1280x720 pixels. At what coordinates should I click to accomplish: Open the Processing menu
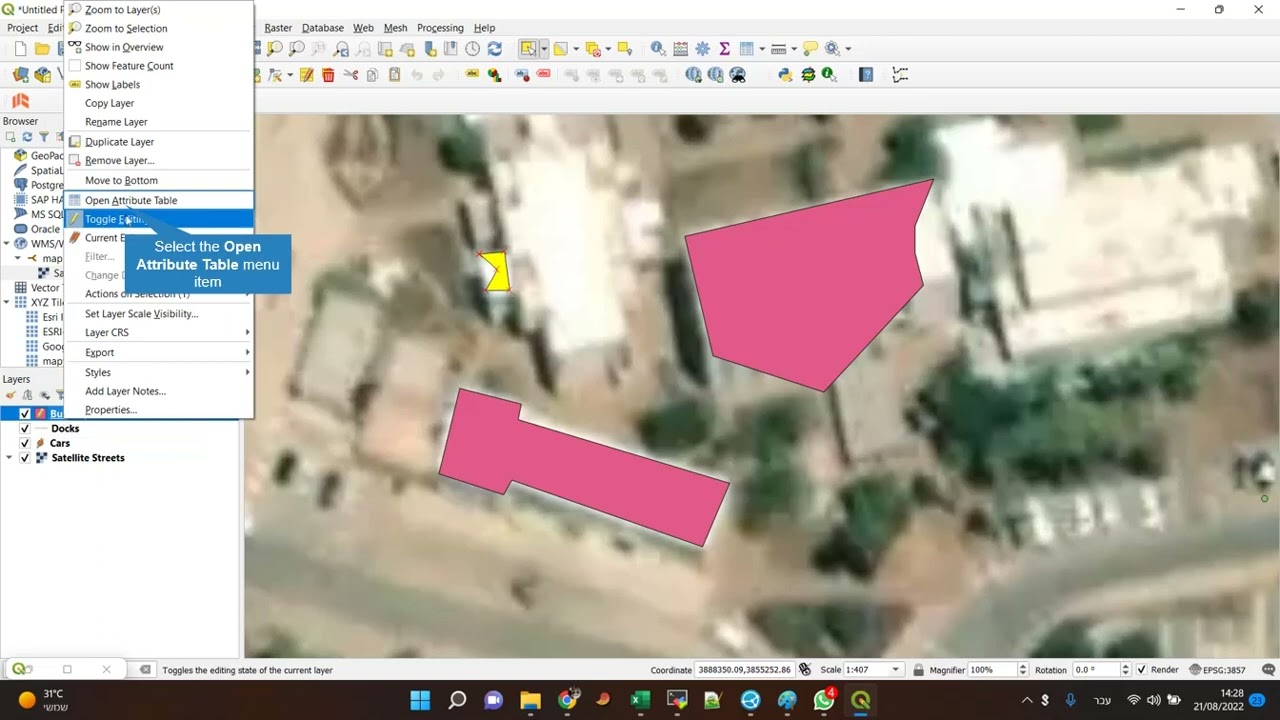coord(440,28)
